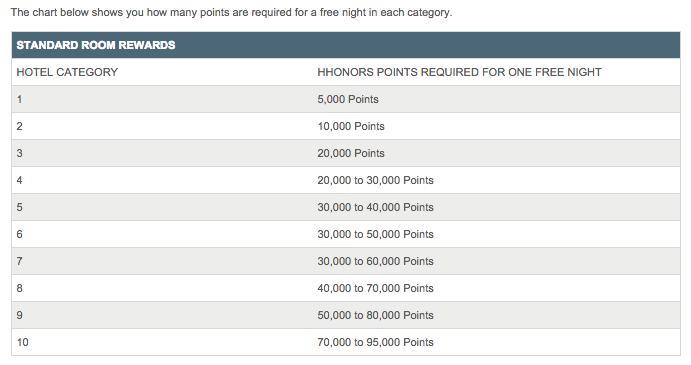Select the Hotel Category column heading
This screenshot has height=365, width=691.
point(67,72)
